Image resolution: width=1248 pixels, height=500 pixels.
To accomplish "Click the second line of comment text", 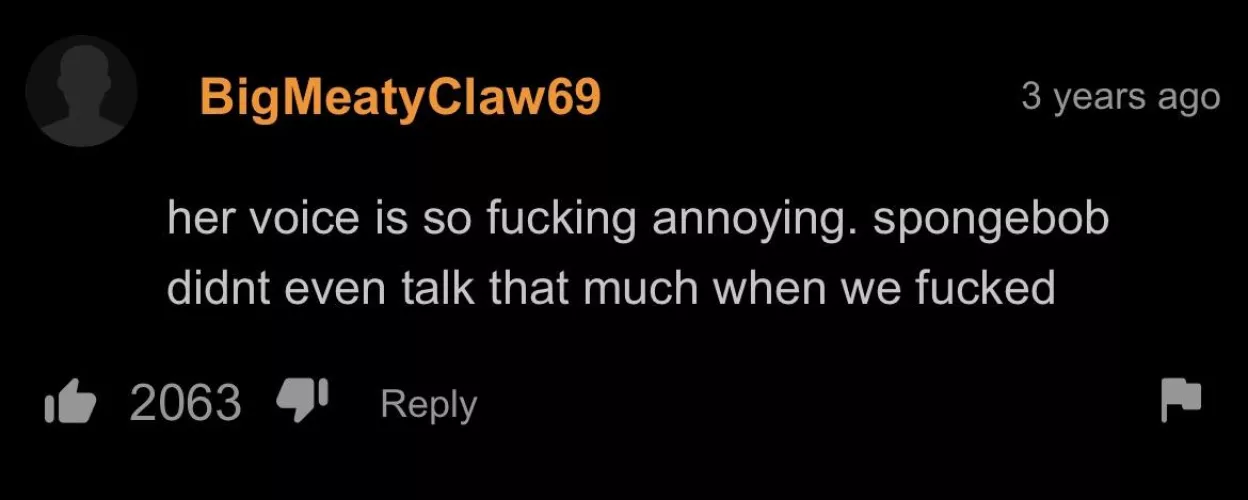I will coord(610,287).
